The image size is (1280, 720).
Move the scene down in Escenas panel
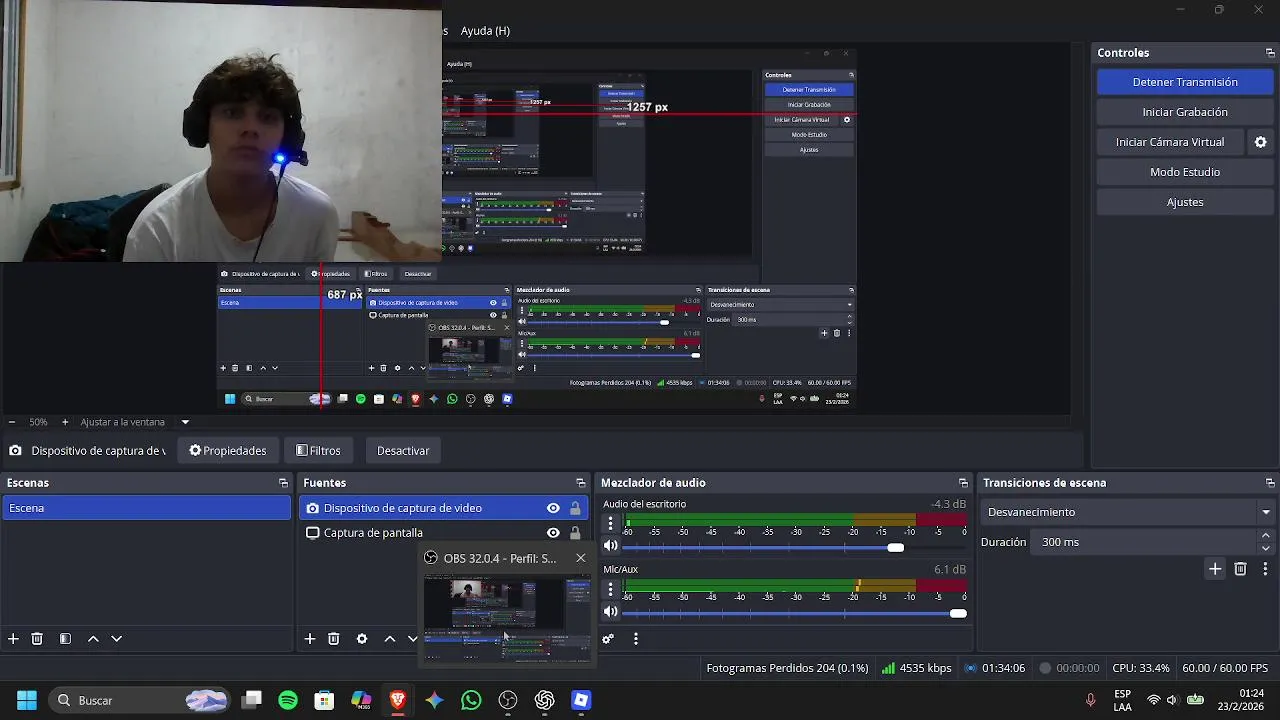pyautogui.click(x=116, y=639)
